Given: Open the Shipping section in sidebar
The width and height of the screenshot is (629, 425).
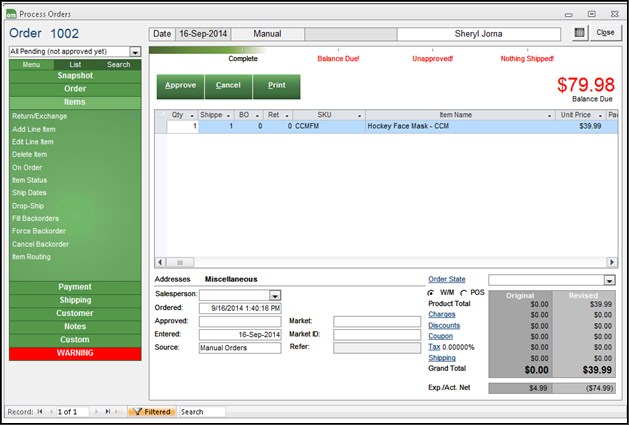Looking at the screenshot, I should tap(75, 300).
